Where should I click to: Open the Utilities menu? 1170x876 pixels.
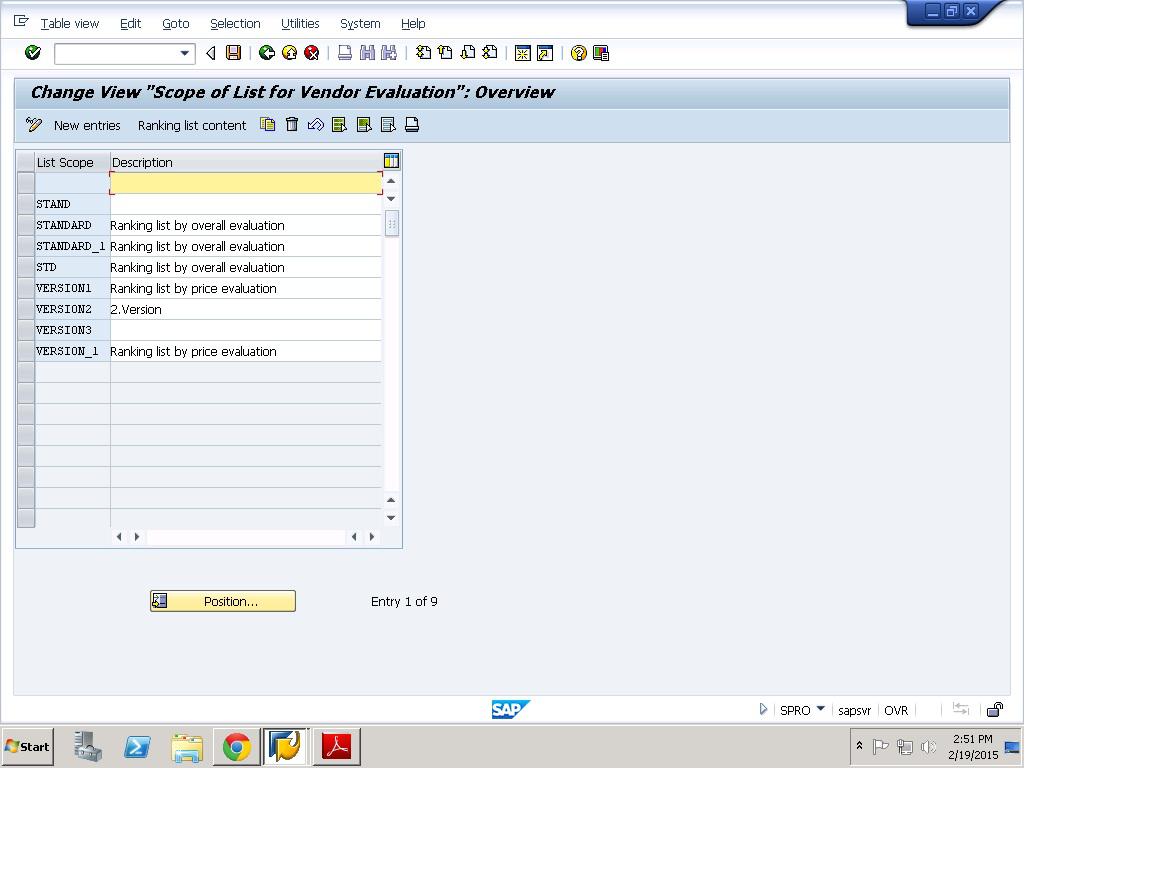pos(300,23)
